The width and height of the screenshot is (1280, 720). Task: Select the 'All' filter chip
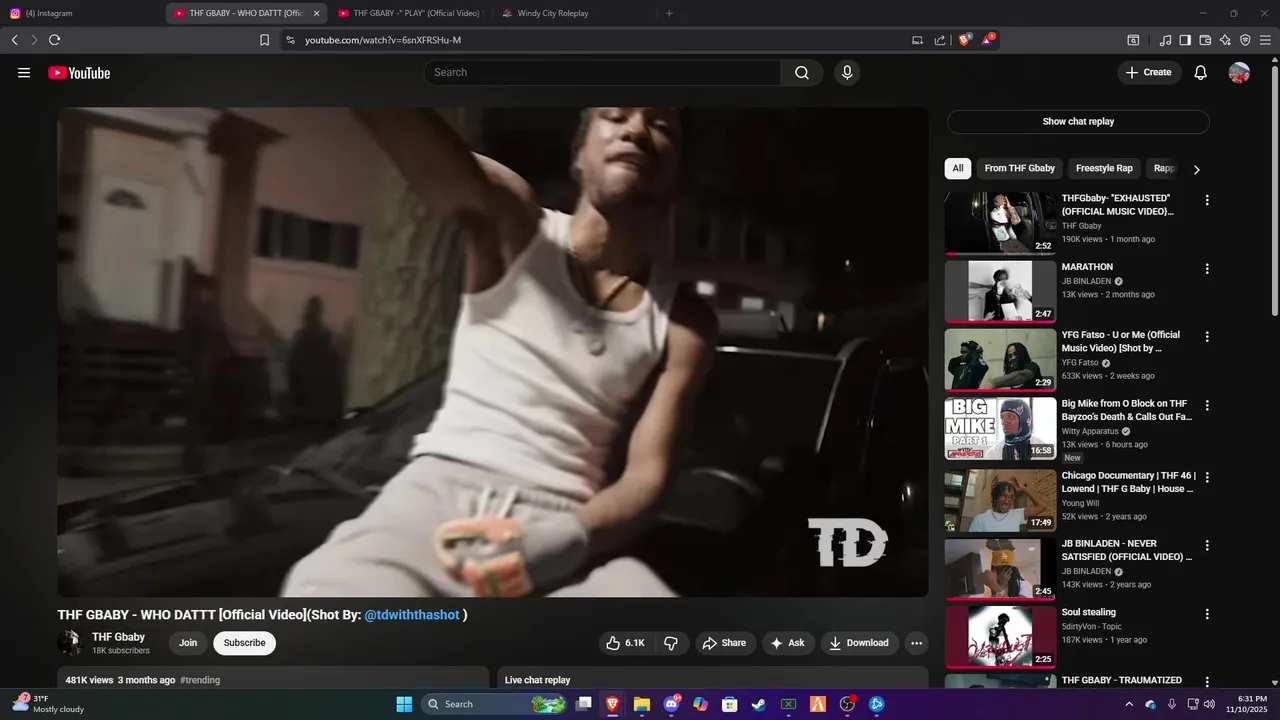tap(958, 168)
